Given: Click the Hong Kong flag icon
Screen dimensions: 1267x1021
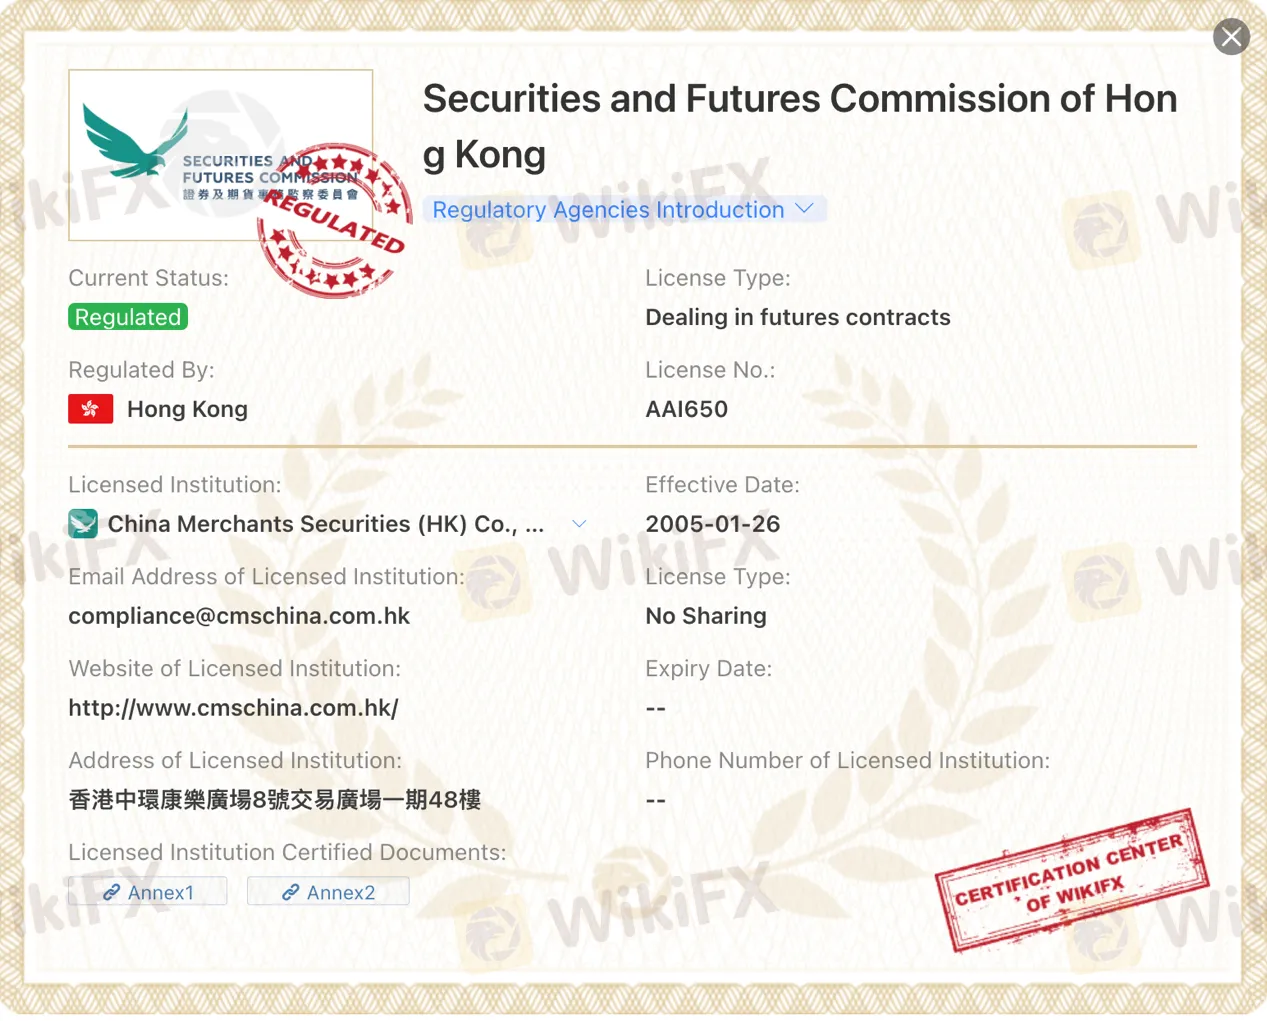Looking at the screenshot, I should coord(90,409).
